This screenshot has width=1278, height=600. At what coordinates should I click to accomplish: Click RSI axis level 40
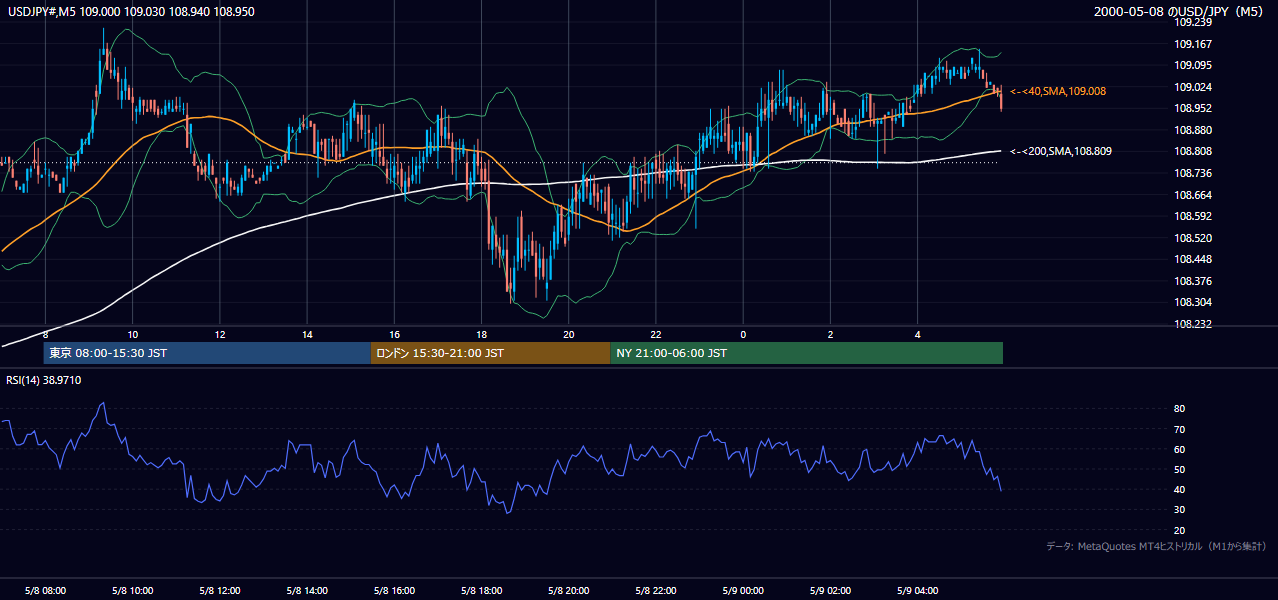[1179, 489]
